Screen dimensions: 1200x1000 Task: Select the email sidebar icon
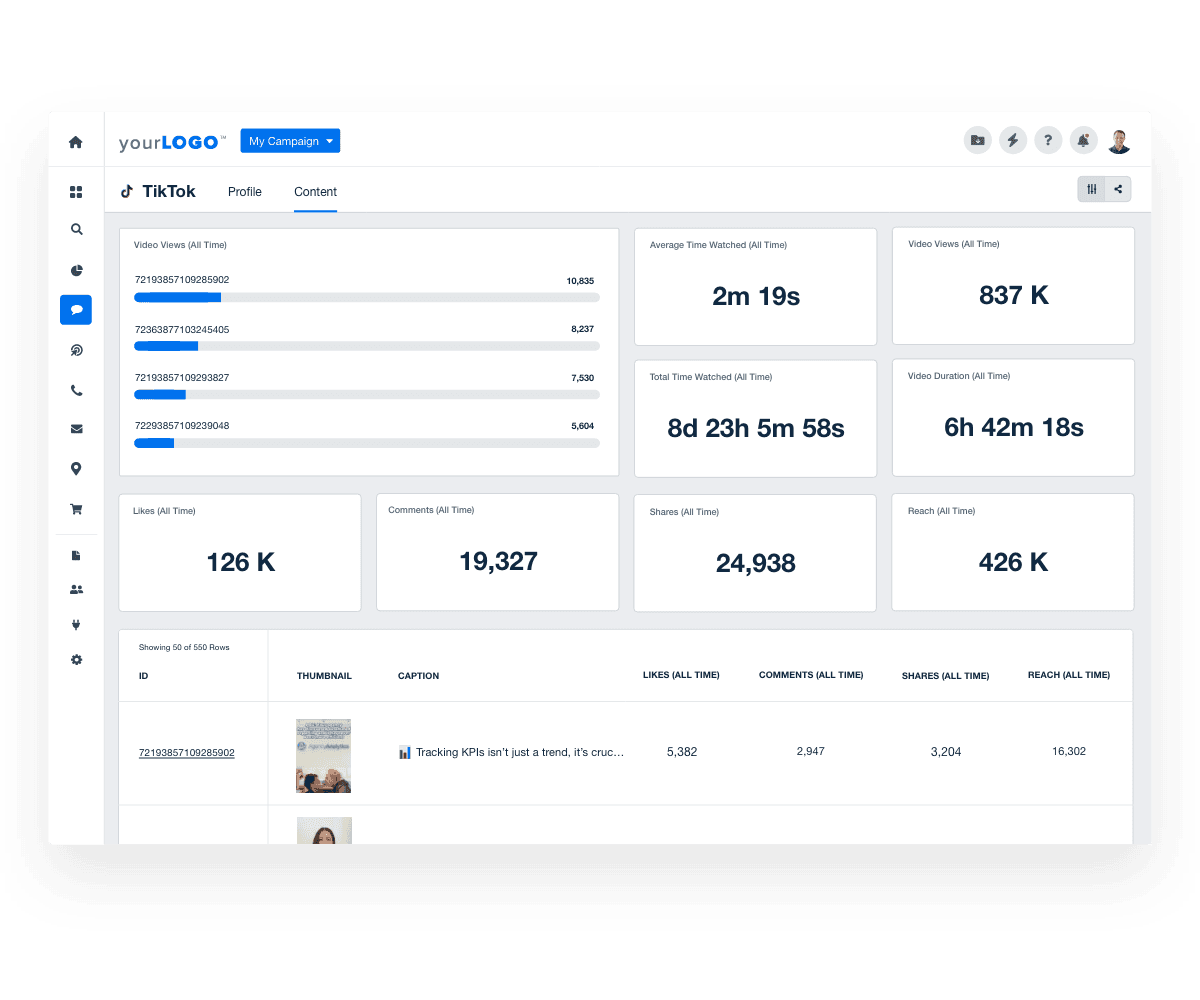[x=76, y=428]
